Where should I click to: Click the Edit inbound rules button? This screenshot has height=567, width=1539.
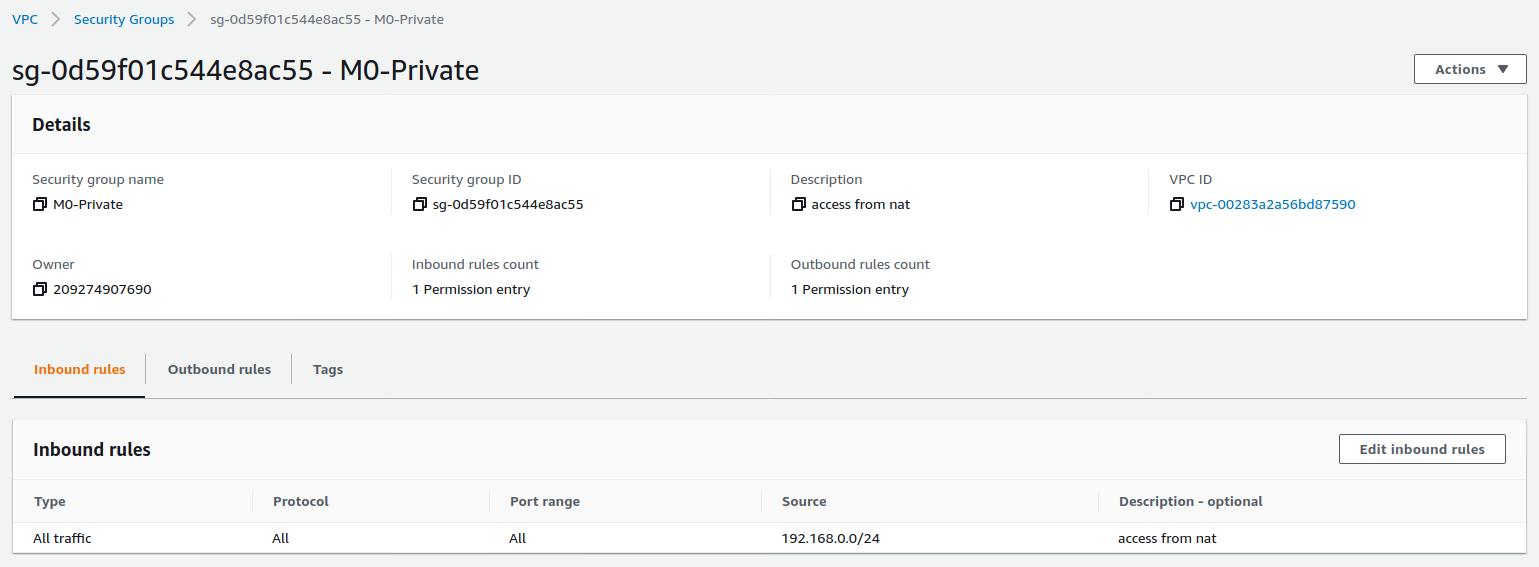tap(1421, 450)
